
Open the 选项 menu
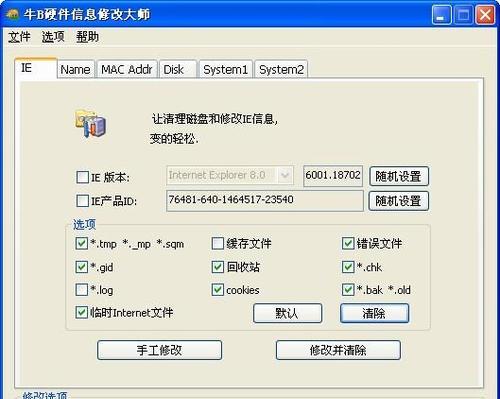tap(53, 37)
